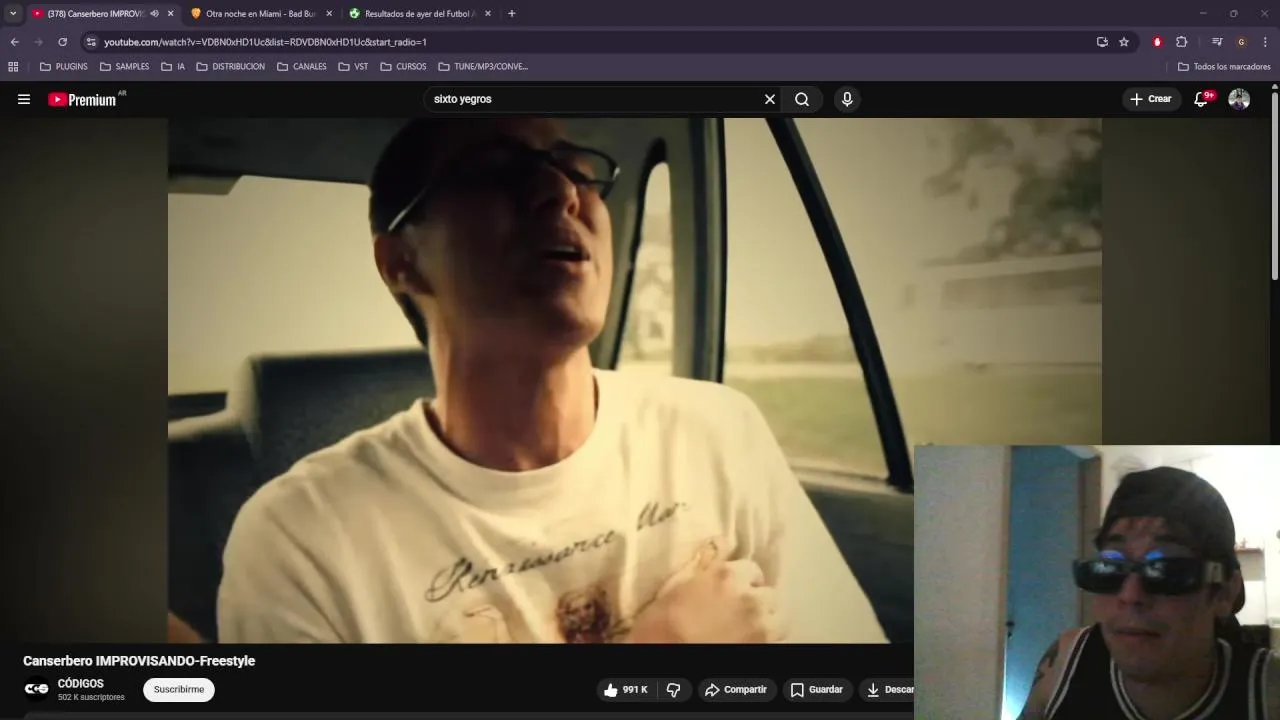Clear the search text 'sixto yegros'
The image size is (1280, 720).
[770, 99]
